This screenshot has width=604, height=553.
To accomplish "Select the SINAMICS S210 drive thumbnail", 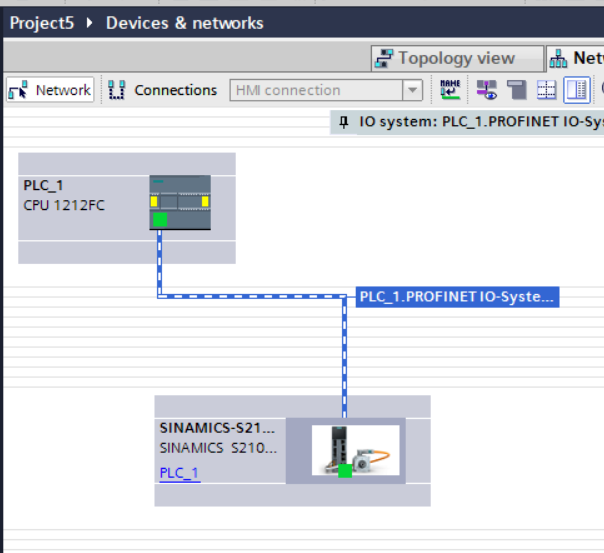I will pos(356,450).
